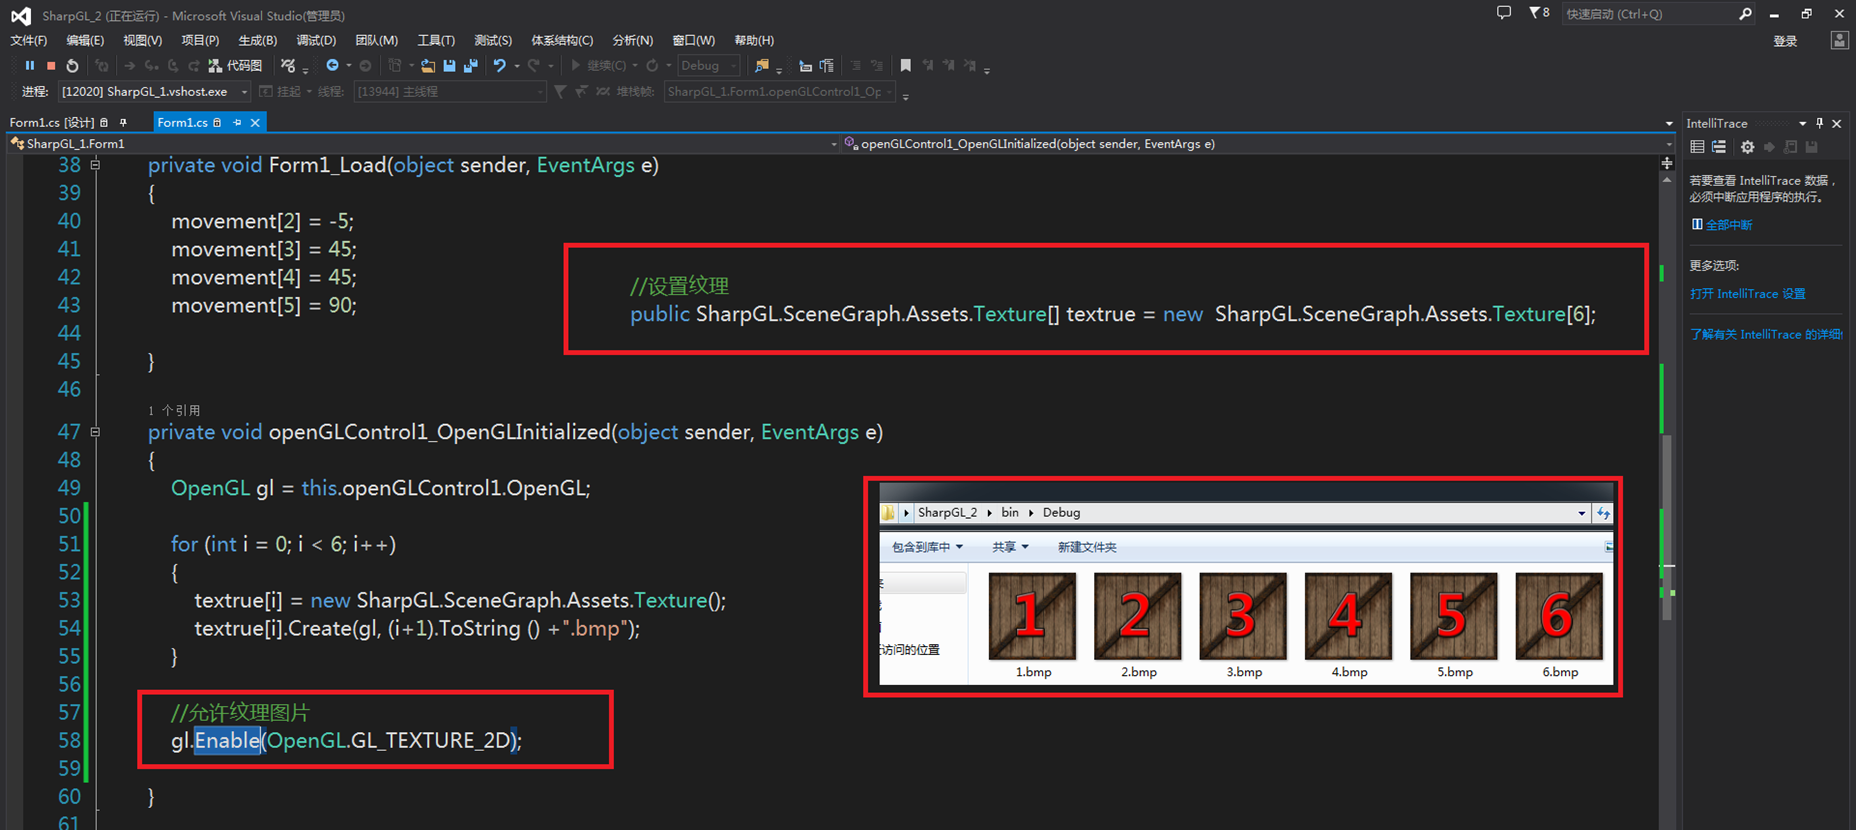This screenshot has height=830, width=1856.
Task: Open IntelliTrace settings gear icon
Action: tap(1747, 147)
